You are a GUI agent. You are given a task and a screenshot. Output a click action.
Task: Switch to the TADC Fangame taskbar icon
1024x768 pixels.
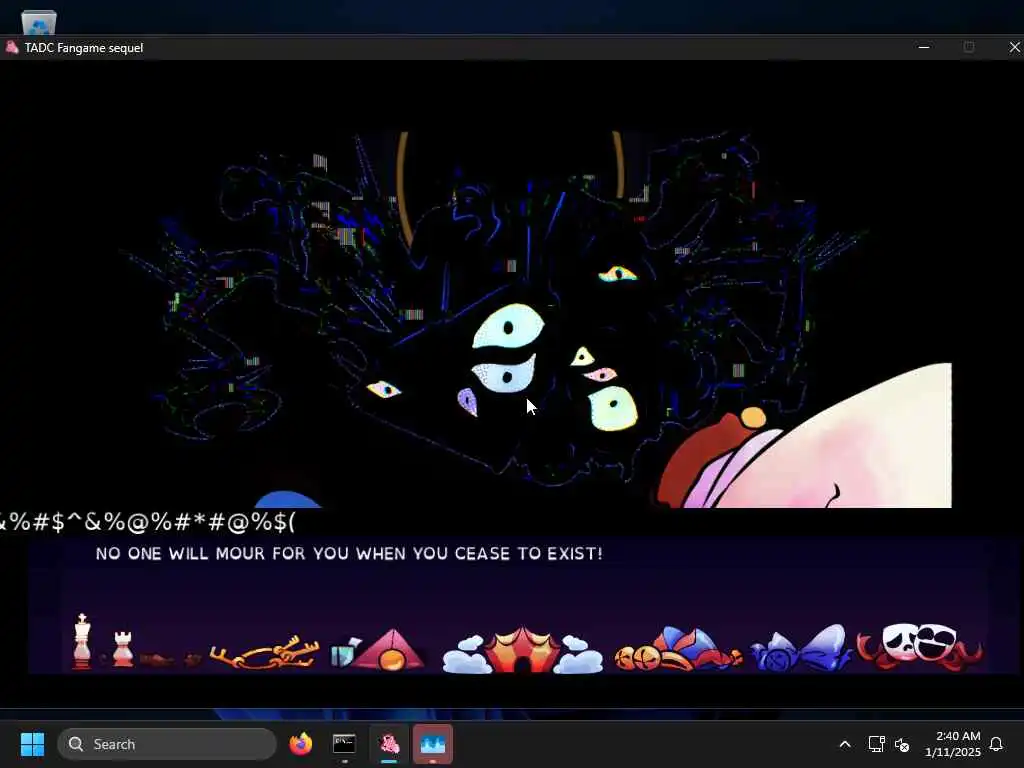click(389, 744)
